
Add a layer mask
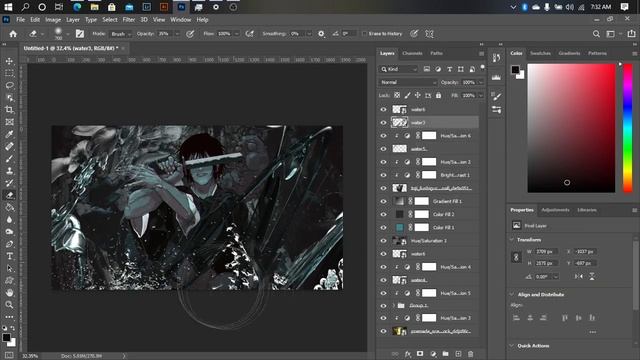420,354
